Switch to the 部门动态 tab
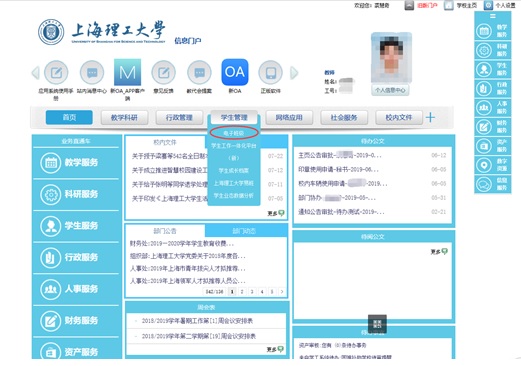The image size is (521, 366). coord(244,231)
